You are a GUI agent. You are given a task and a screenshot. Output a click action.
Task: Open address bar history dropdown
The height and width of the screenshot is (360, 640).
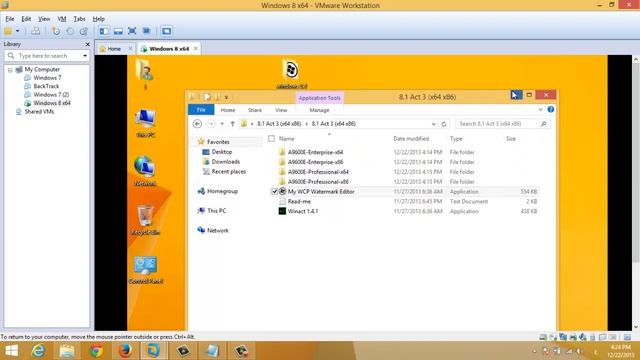coord(433,124)
